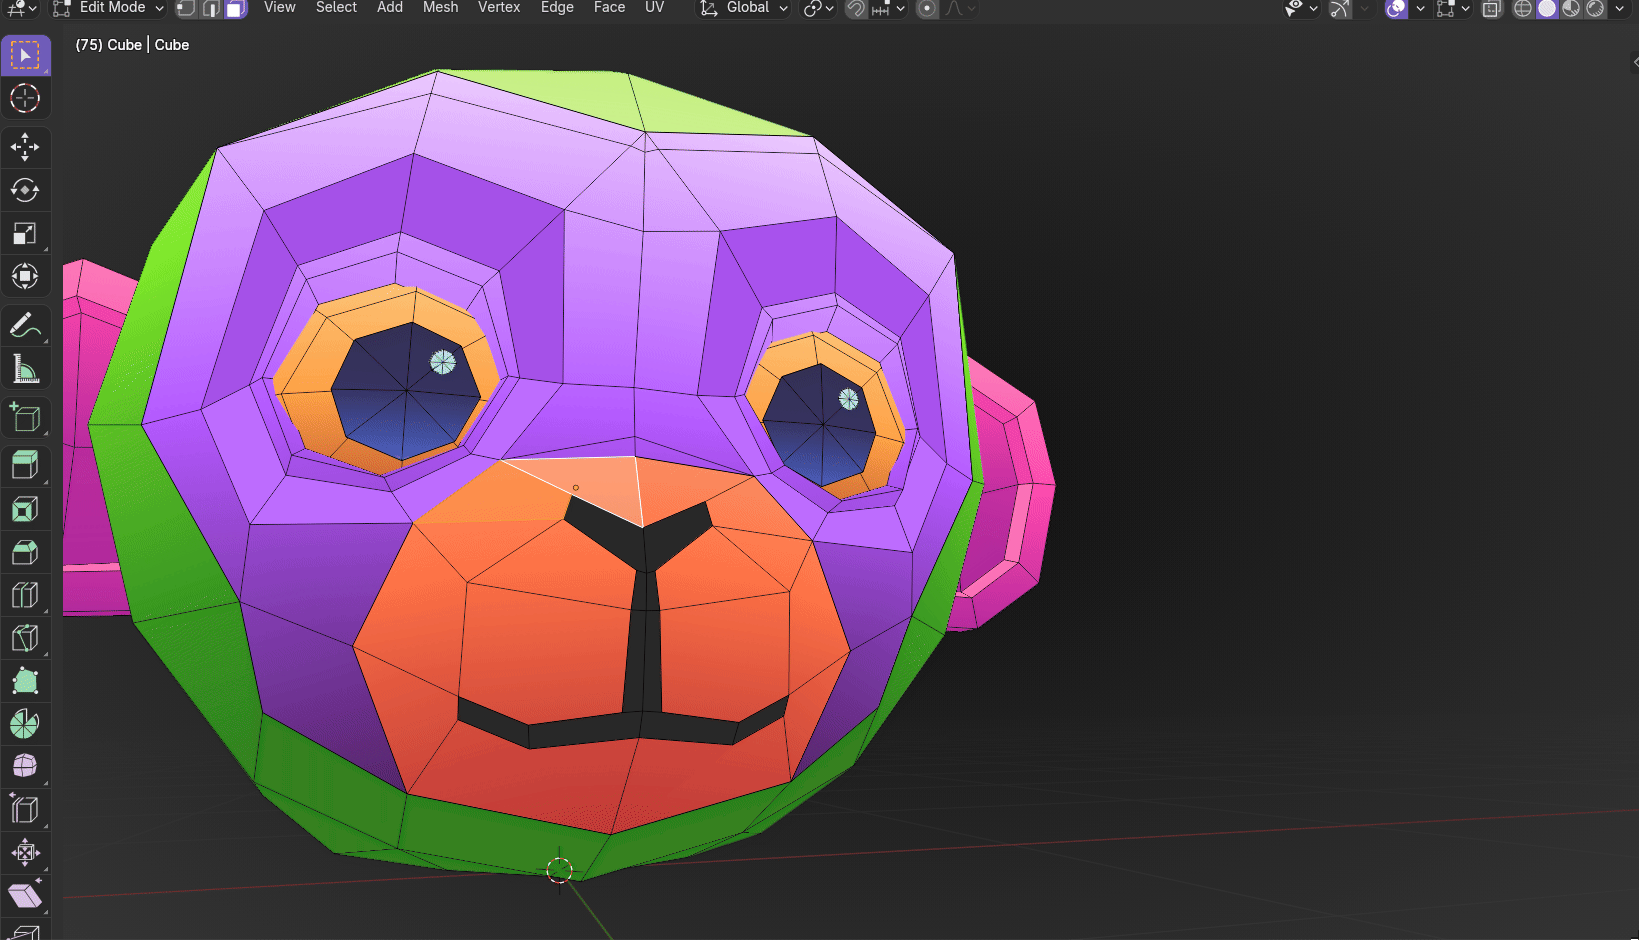Enable proportional editing

(x=927, y=8)
